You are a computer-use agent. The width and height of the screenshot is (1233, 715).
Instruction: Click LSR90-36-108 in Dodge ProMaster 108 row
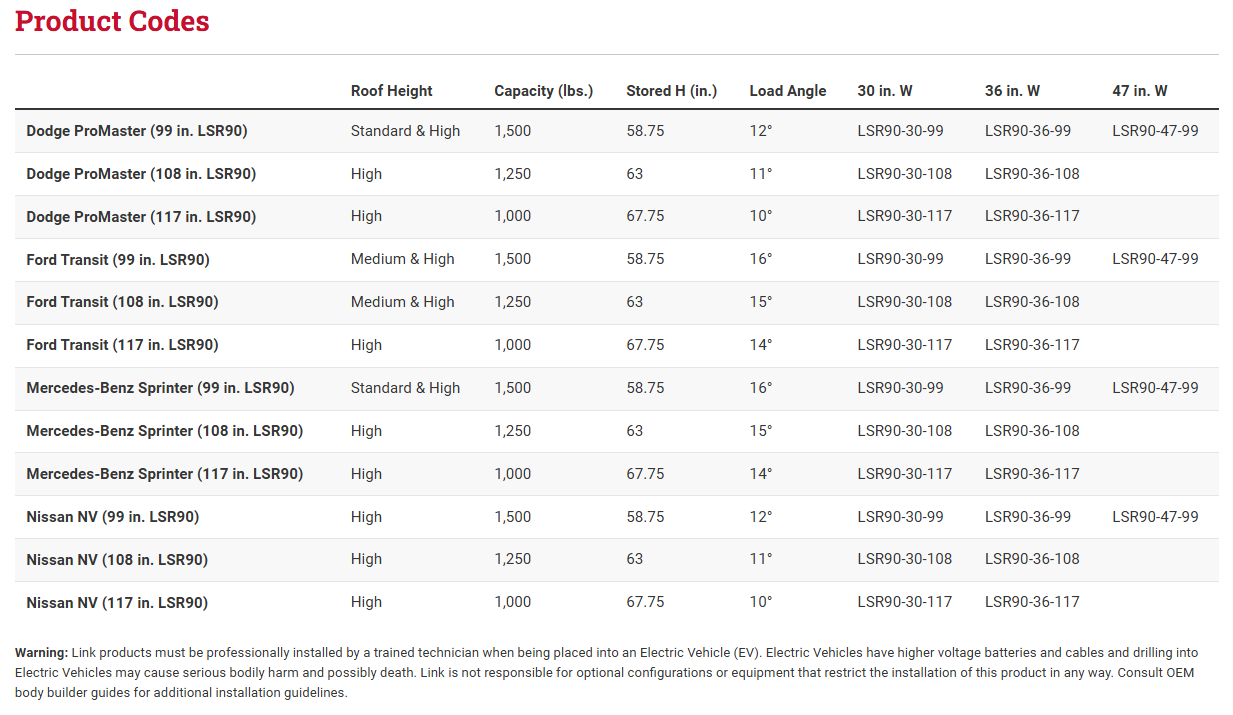pyautogui.click(x=1032, y=174)
